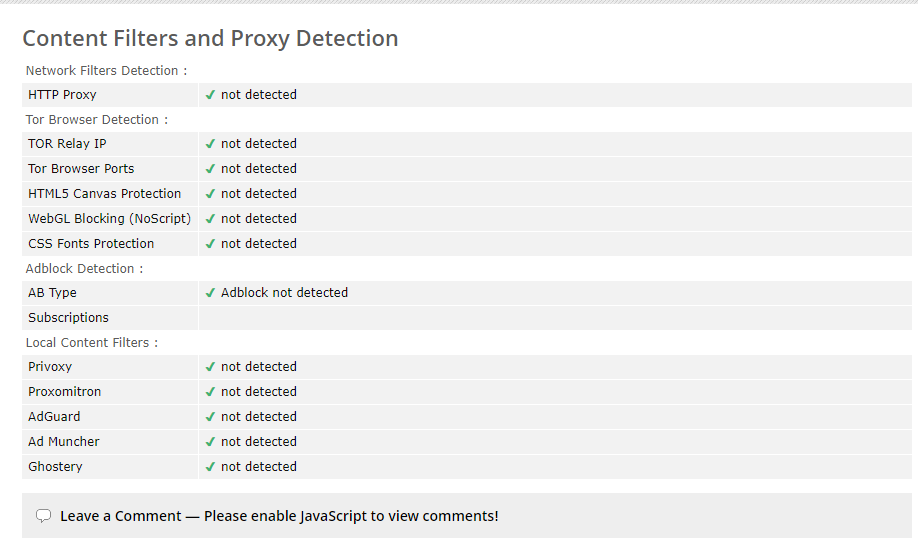
Task: Click the Ad Muncher row label
Action: (x=63, y=442)
